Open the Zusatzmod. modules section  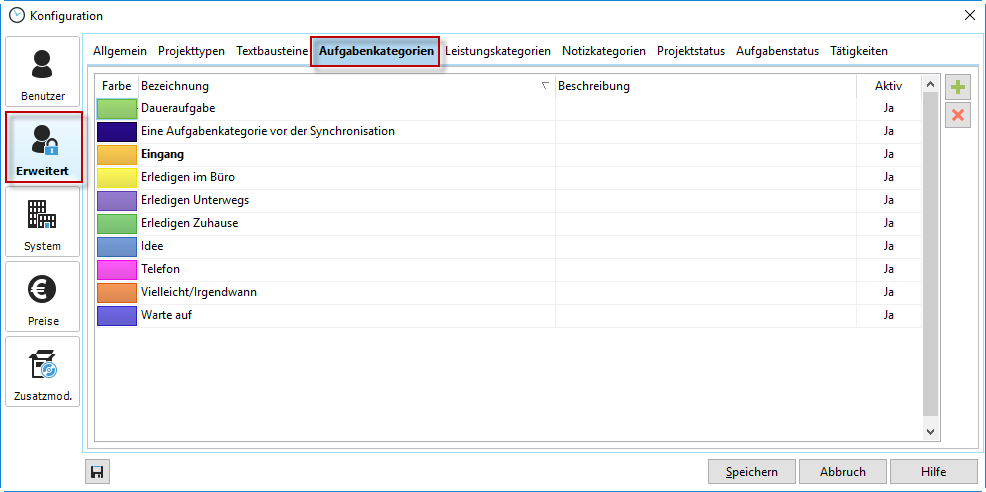click(x=43, y=373)
